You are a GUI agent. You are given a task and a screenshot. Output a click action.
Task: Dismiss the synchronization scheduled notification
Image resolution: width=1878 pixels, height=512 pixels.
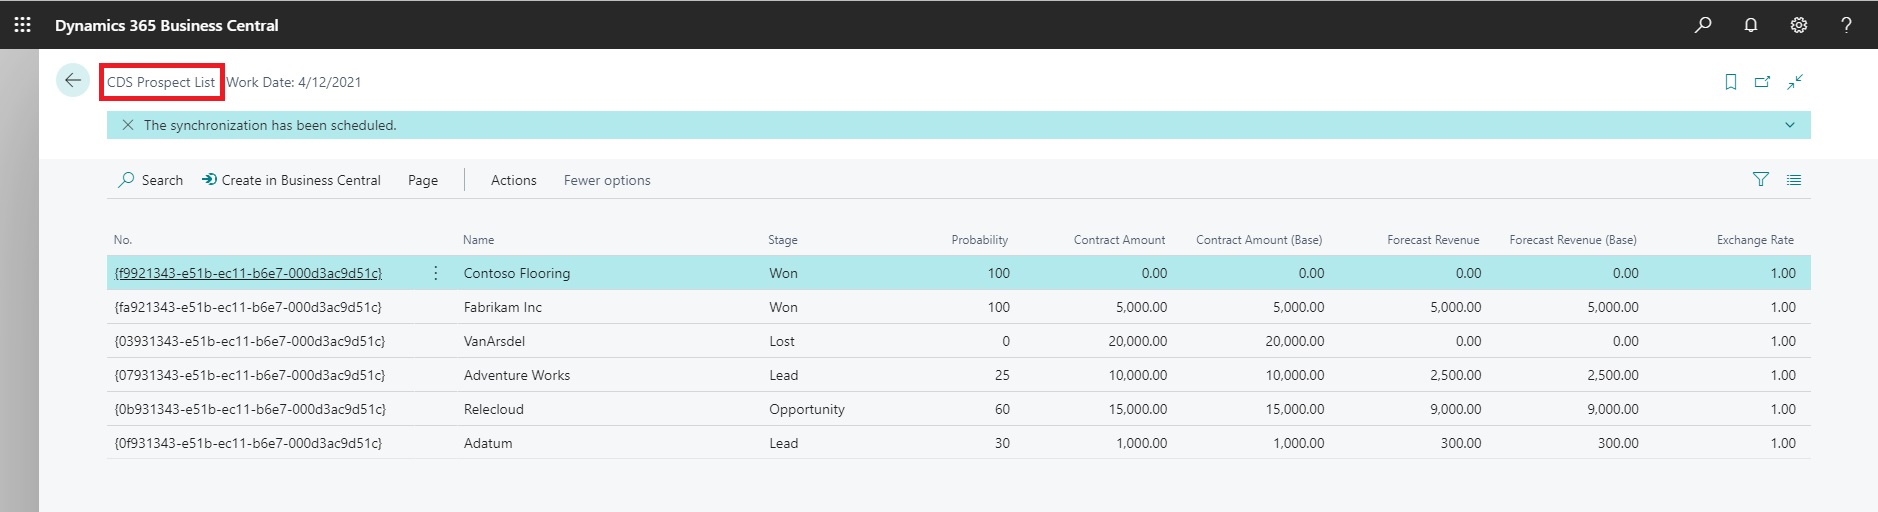point(128,125)
